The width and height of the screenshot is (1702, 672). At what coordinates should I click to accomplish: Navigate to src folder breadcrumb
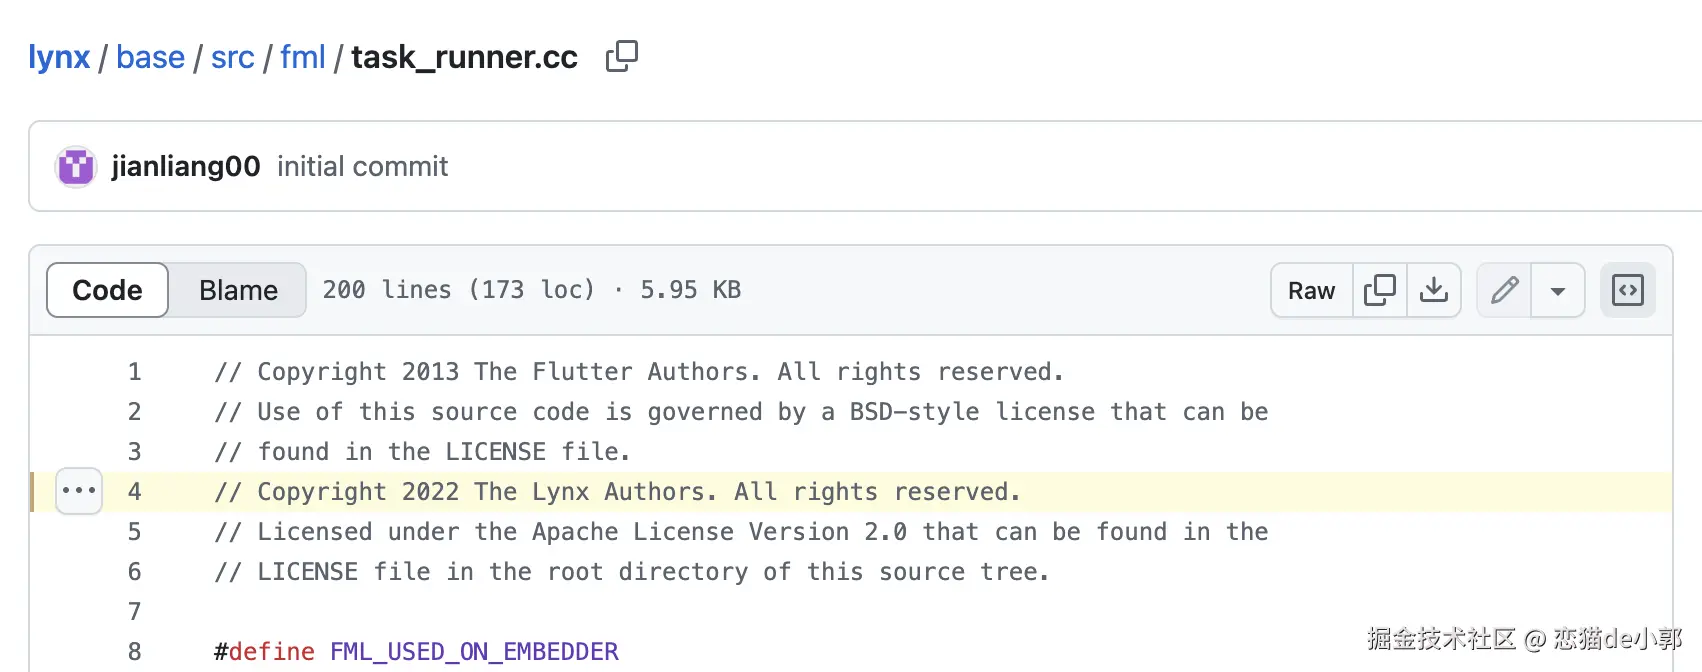click(232, 57)
